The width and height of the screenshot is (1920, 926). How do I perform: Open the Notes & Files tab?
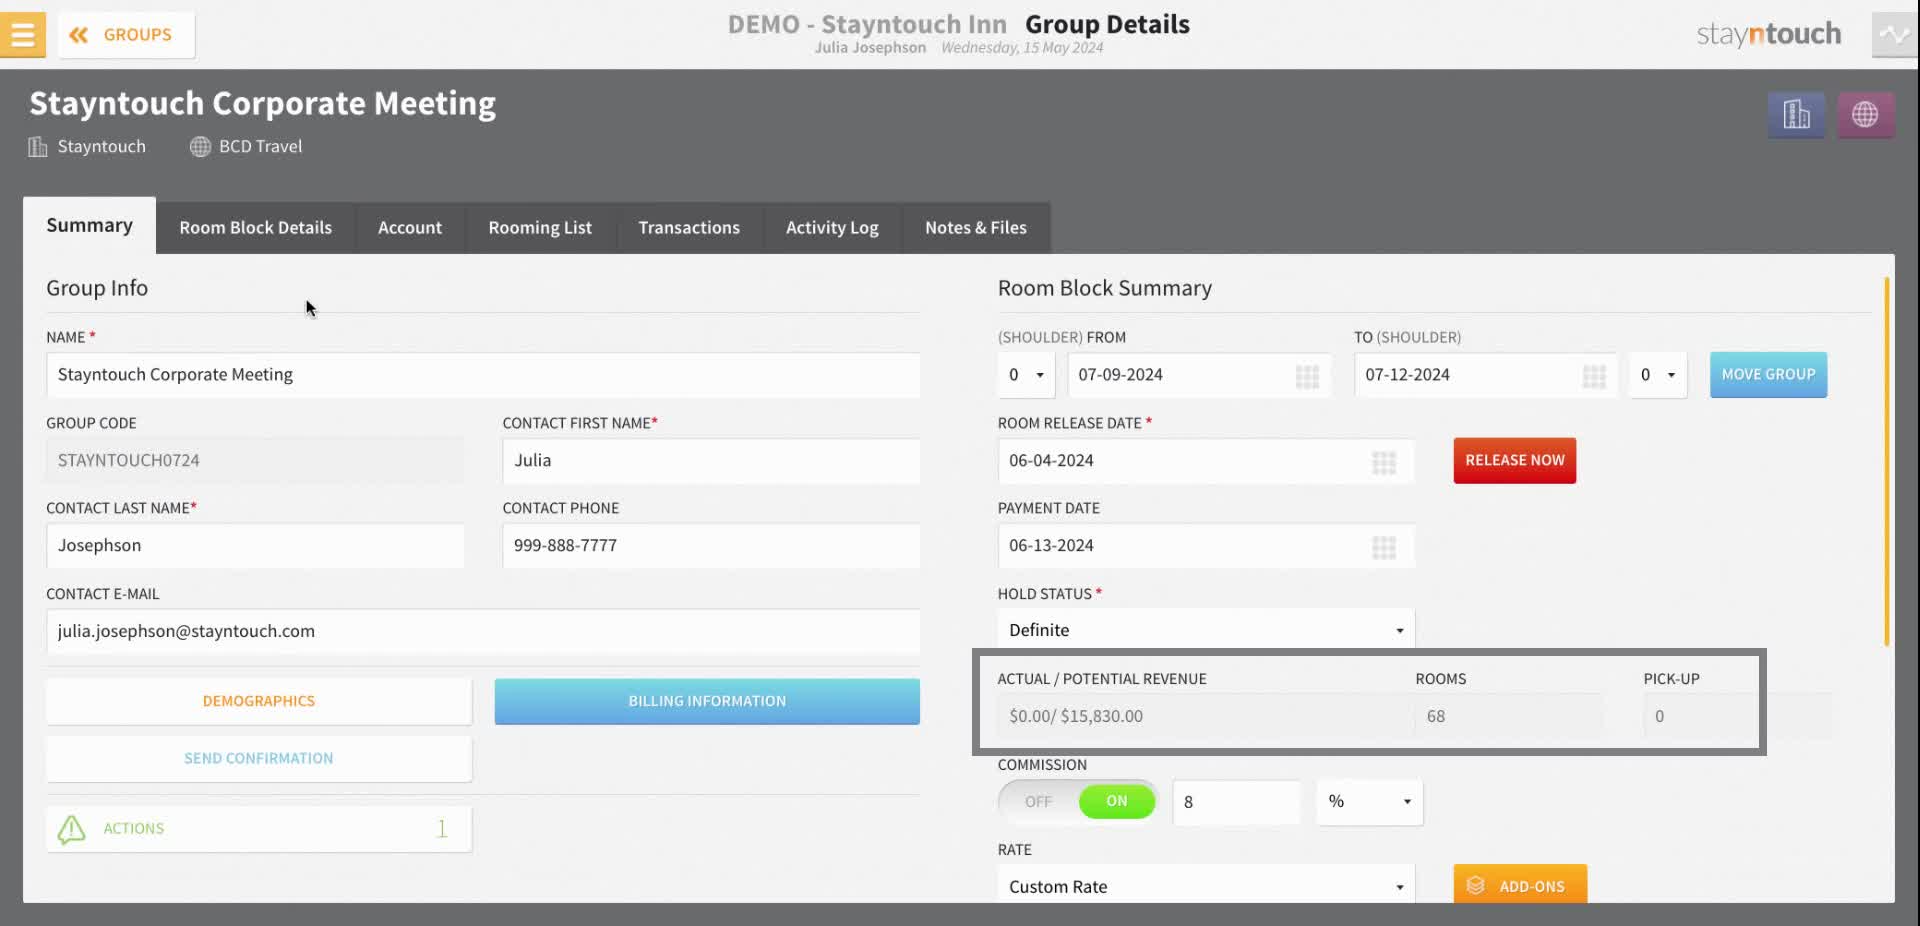click(x=976, y=228)
